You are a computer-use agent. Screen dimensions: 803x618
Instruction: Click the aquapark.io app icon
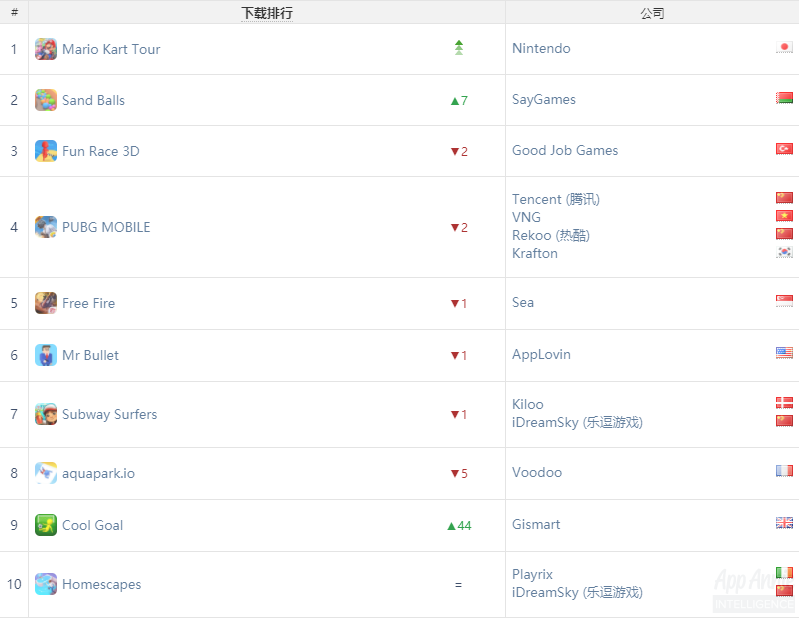coord(46,473)
